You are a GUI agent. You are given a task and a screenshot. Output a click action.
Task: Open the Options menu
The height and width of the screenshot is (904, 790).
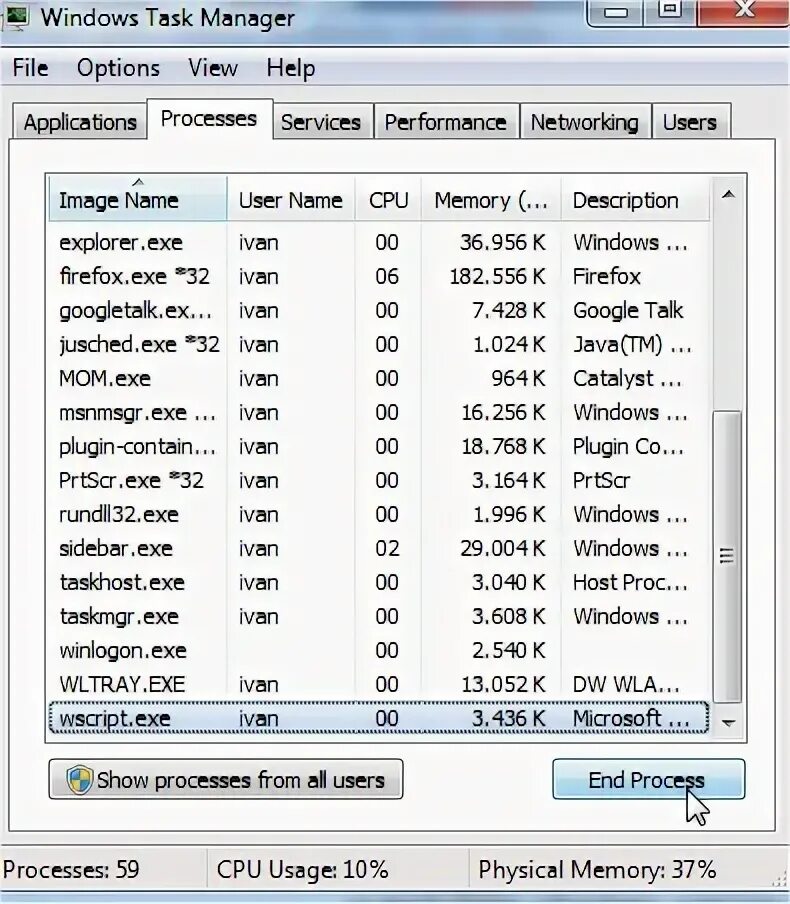(118, 68)
